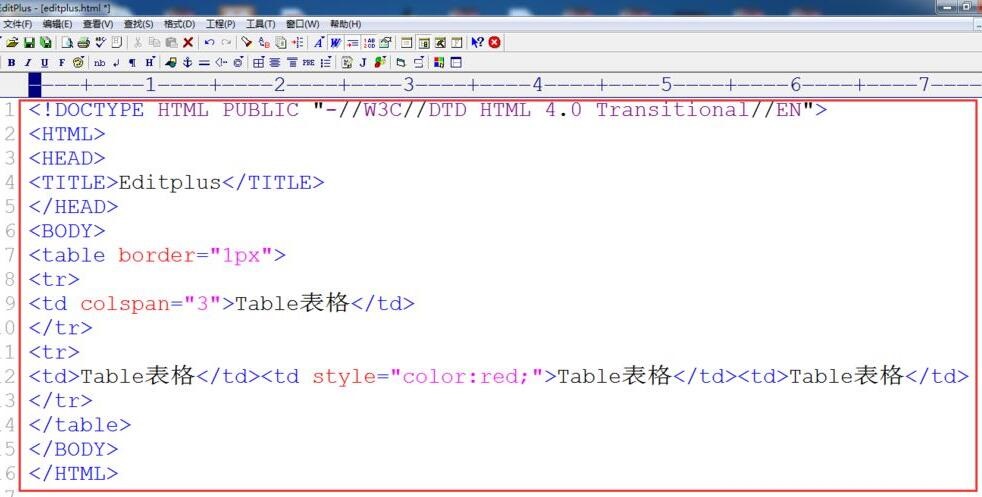Click the Print printer icon
This screenshot has width=982, height=497.
pyautogui.click(x=83, y=43)
